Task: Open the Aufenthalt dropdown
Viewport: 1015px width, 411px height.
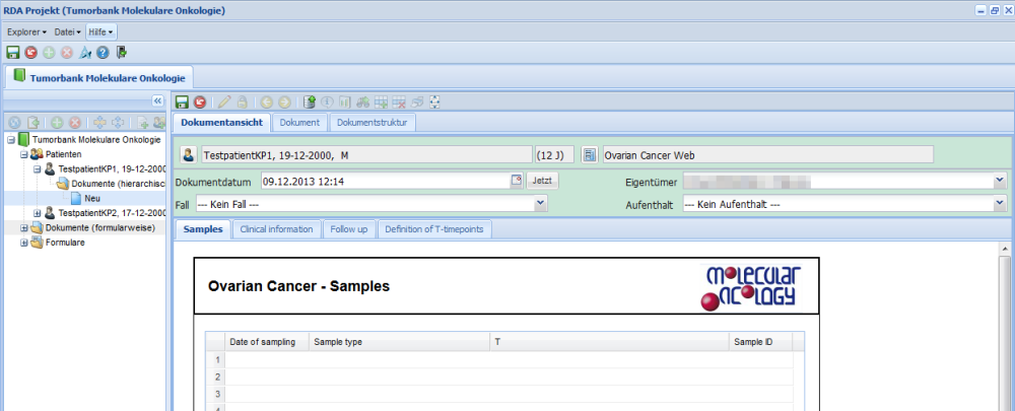Action: [x=999, y=204]
